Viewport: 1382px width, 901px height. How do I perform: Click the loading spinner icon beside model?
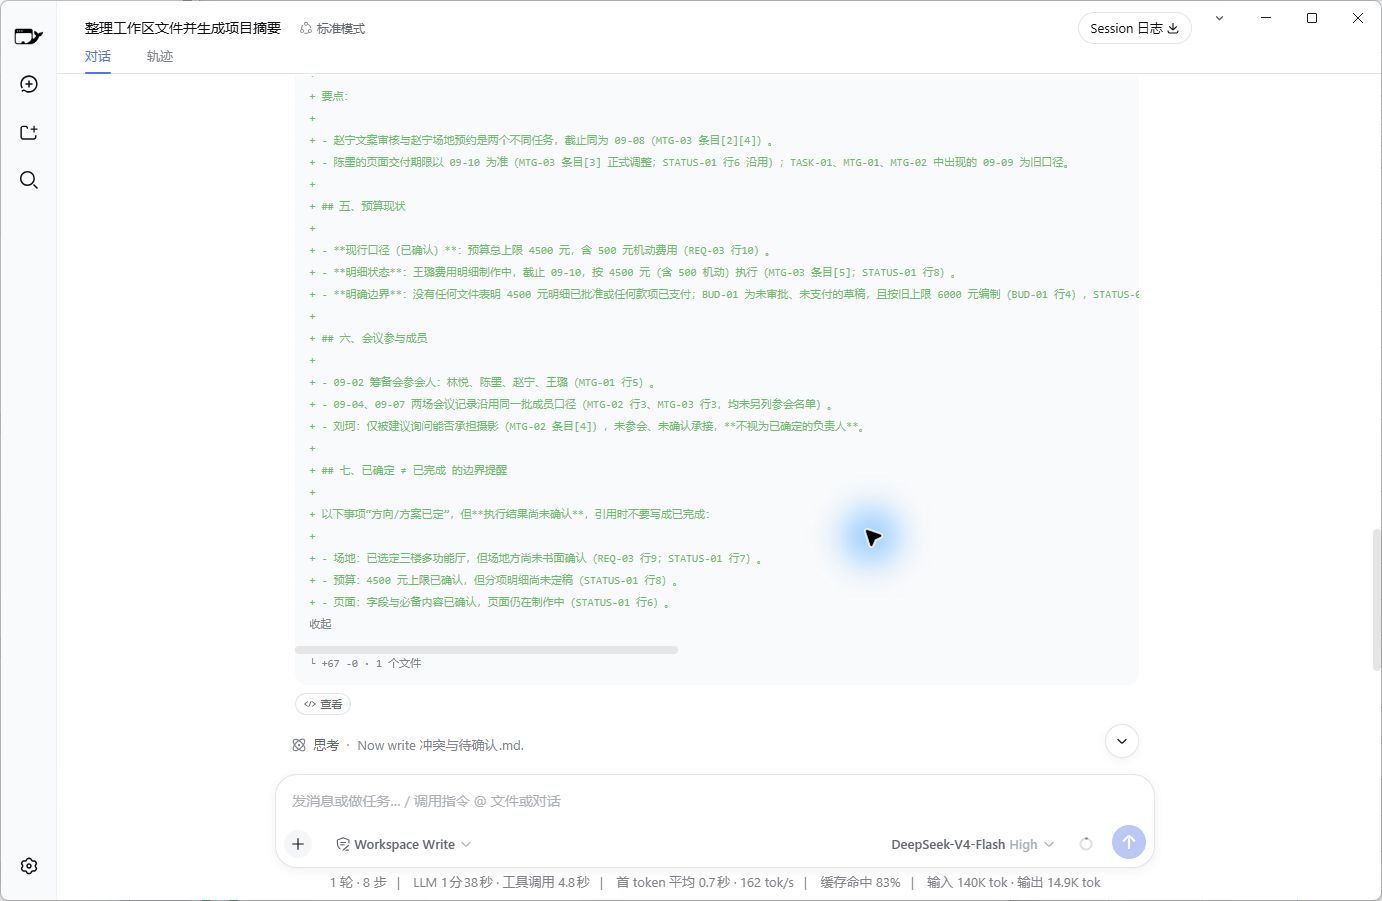1086,844
